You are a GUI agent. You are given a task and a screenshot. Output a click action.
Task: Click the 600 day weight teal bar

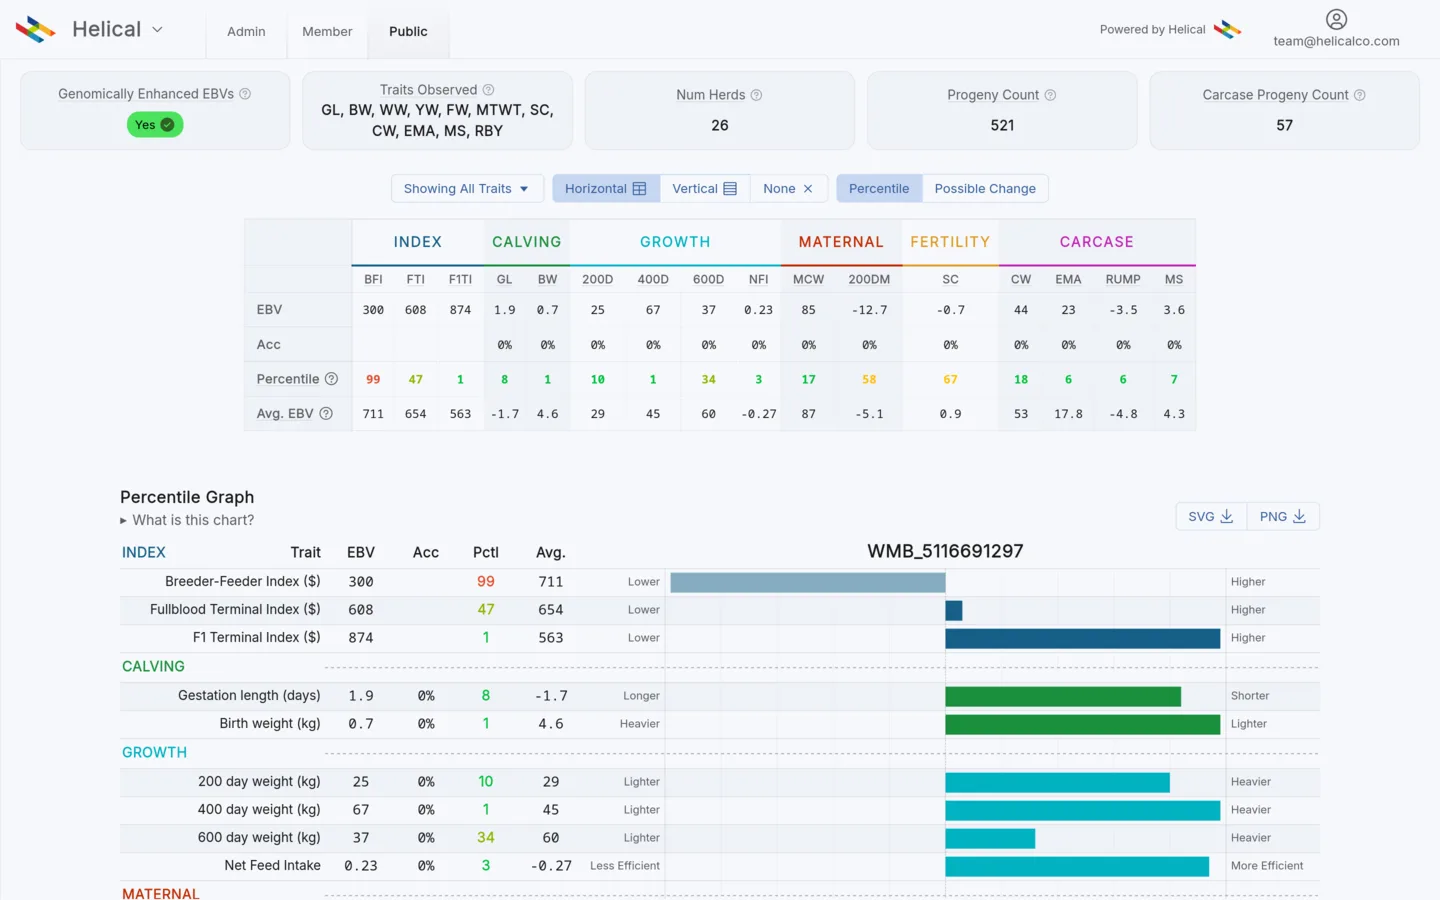point(990,838)
